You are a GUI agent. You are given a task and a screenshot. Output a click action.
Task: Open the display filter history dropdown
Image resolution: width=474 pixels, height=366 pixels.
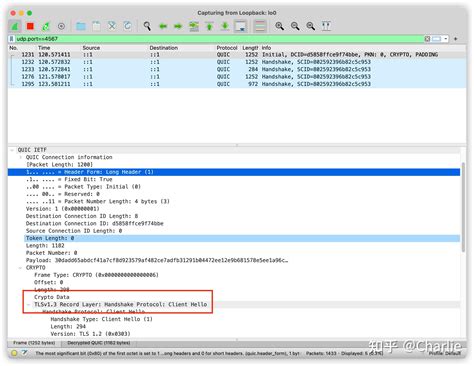click(x=446, y=39)
